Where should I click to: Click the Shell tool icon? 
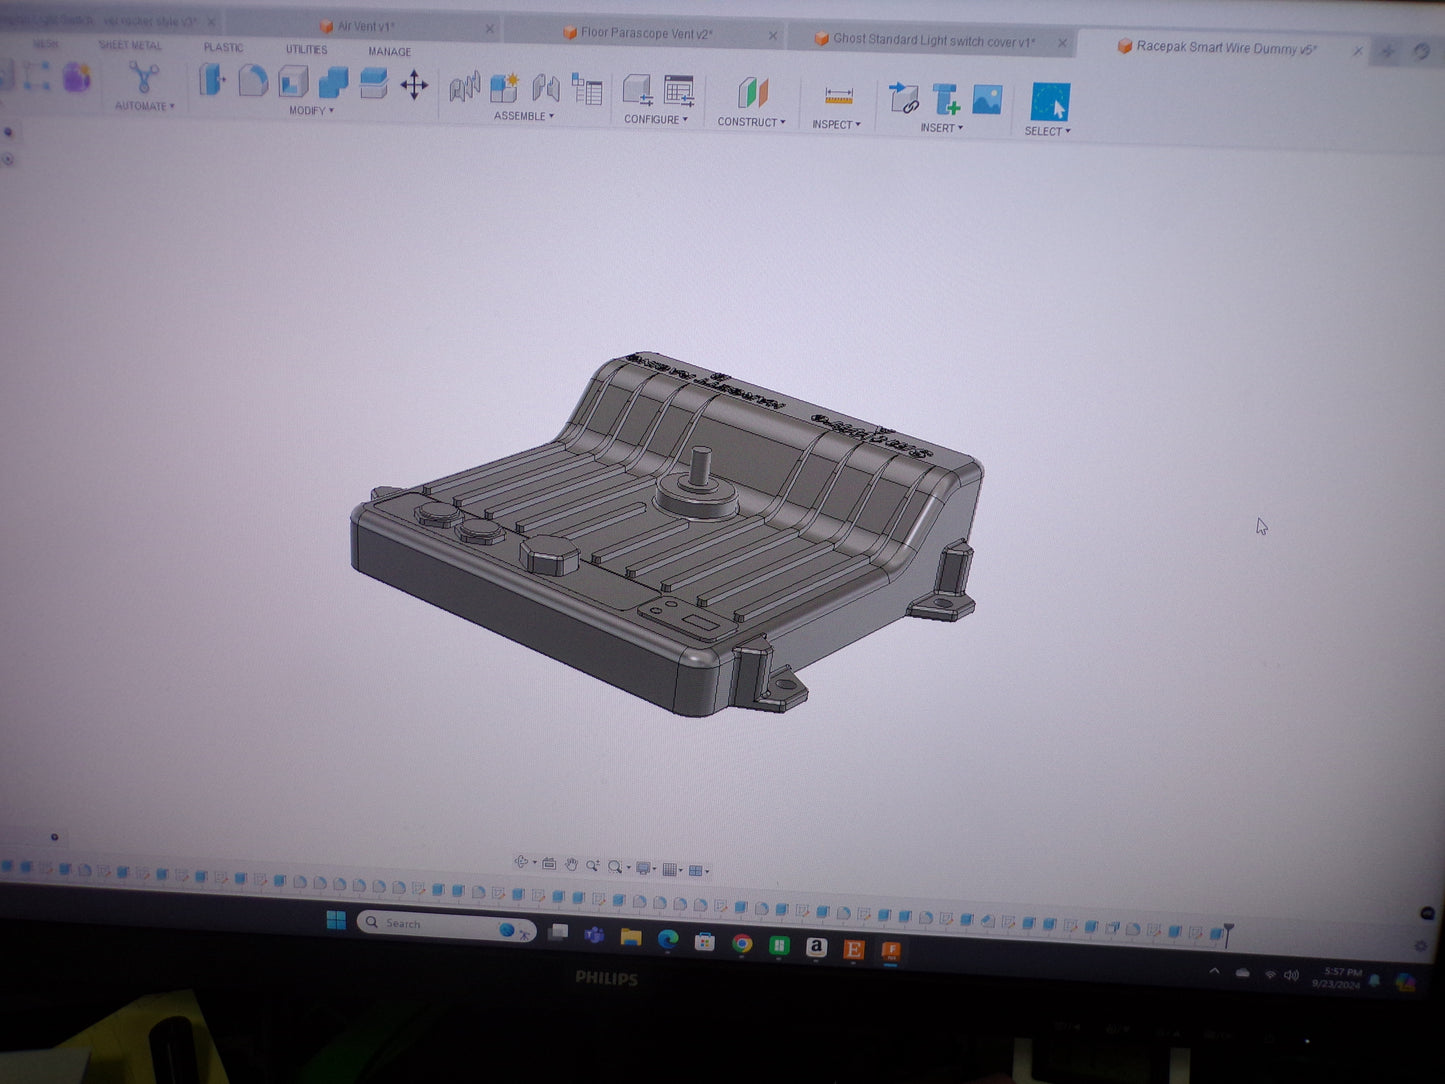click(x=293, y=82)
